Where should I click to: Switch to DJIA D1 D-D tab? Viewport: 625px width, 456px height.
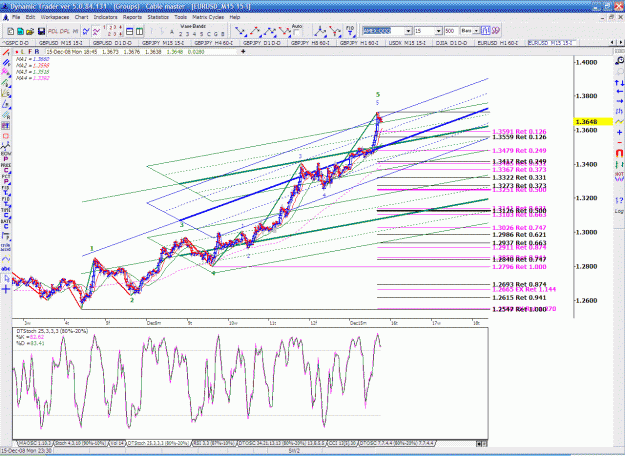[451, 43]
